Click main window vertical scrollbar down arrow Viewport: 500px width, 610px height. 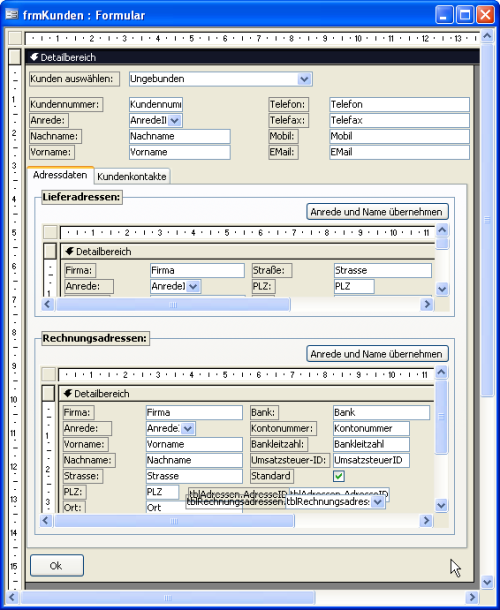487,582
